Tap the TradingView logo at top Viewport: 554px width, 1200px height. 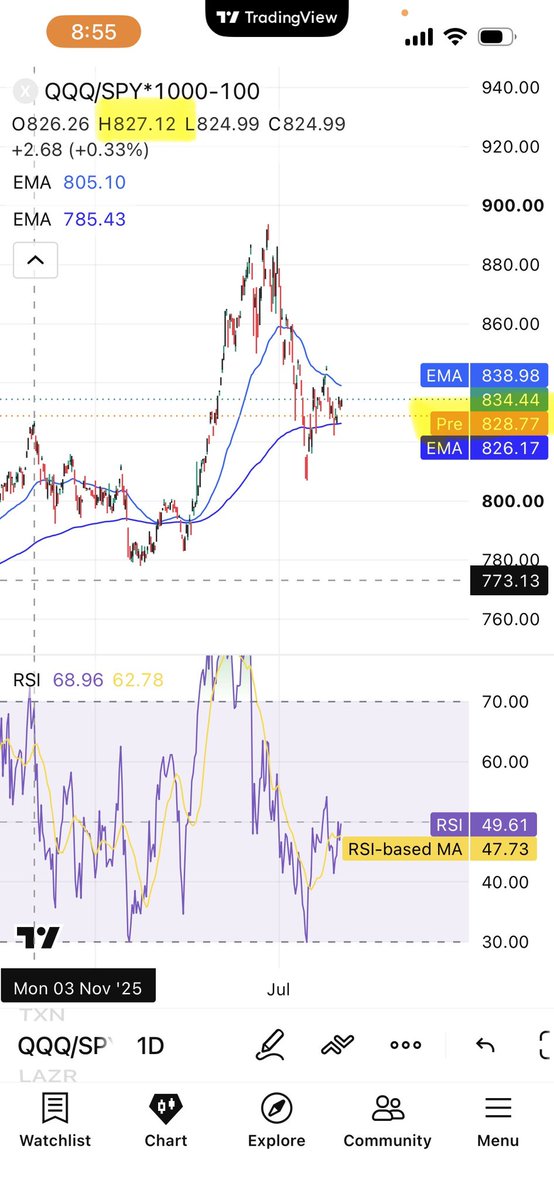pos(277,17)
